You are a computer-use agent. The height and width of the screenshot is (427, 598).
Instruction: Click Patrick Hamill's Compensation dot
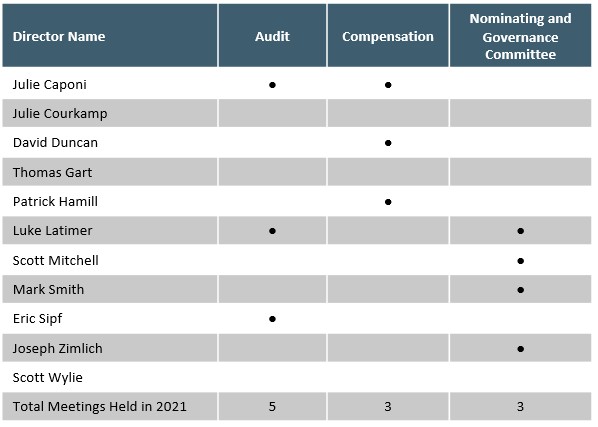point(388,202)
